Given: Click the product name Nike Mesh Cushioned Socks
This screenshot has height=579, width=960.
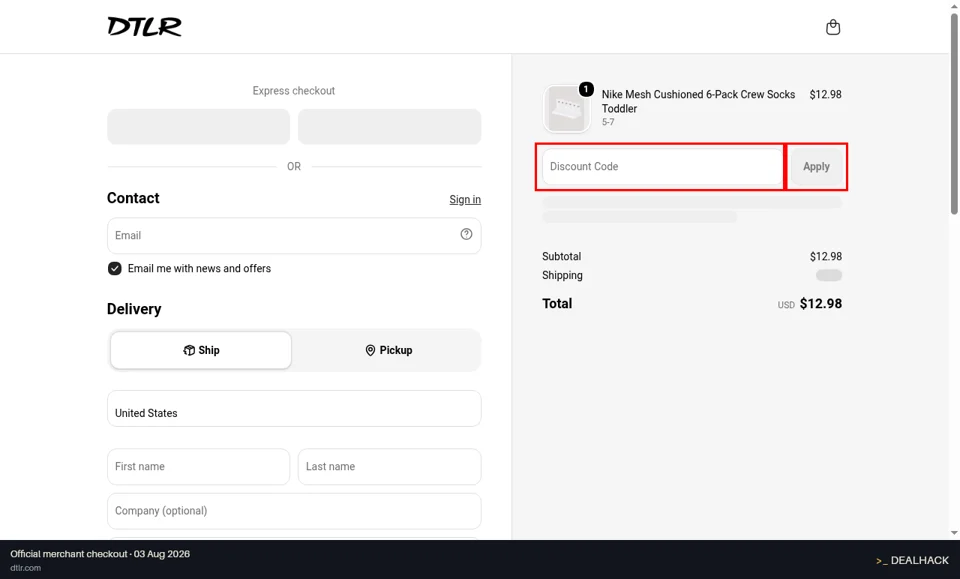Looking at the screenshot, I should (x=698, y=102).
